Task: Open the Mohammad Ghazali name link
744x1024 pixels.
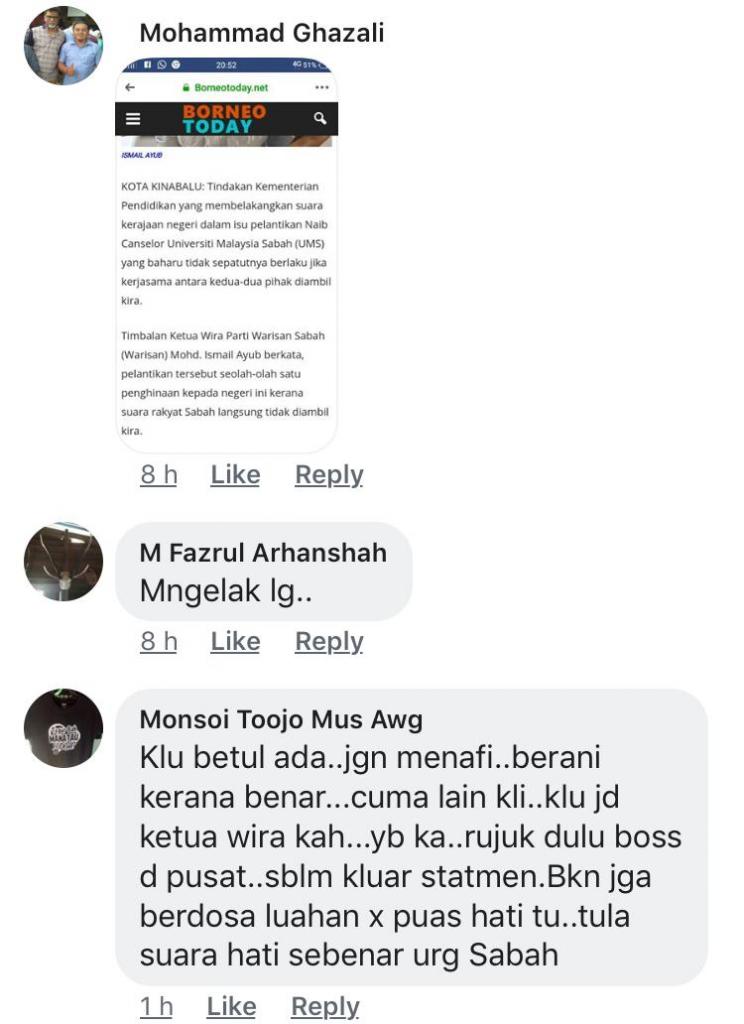Action: coord(262,33)
